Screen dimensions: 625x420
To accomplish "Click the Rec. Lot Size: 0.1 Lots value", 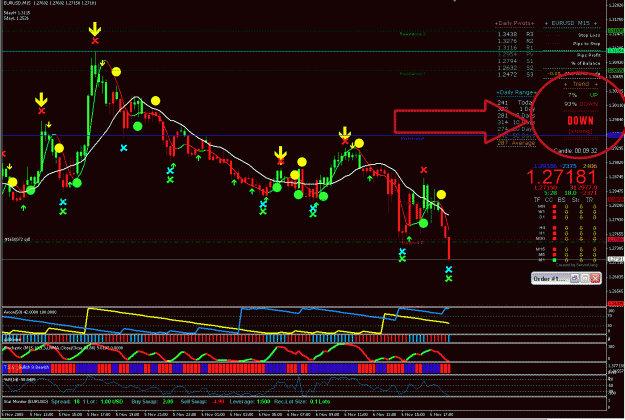I will (x=303, y=402).
